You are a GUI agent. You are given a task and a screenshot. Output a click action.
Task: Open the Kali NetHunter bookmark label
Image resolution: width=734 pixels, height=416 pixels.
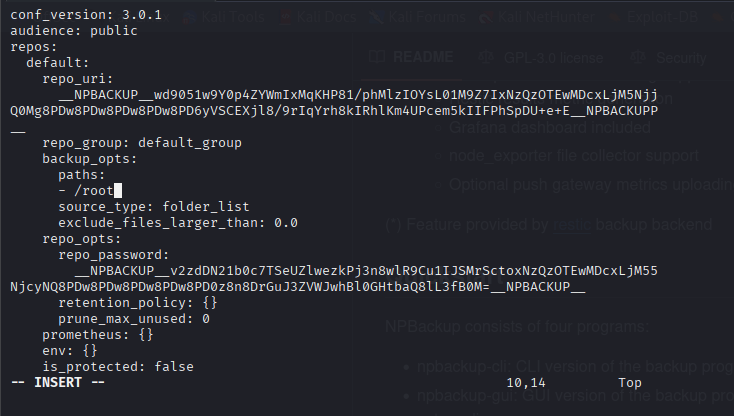tap(535, 19)
